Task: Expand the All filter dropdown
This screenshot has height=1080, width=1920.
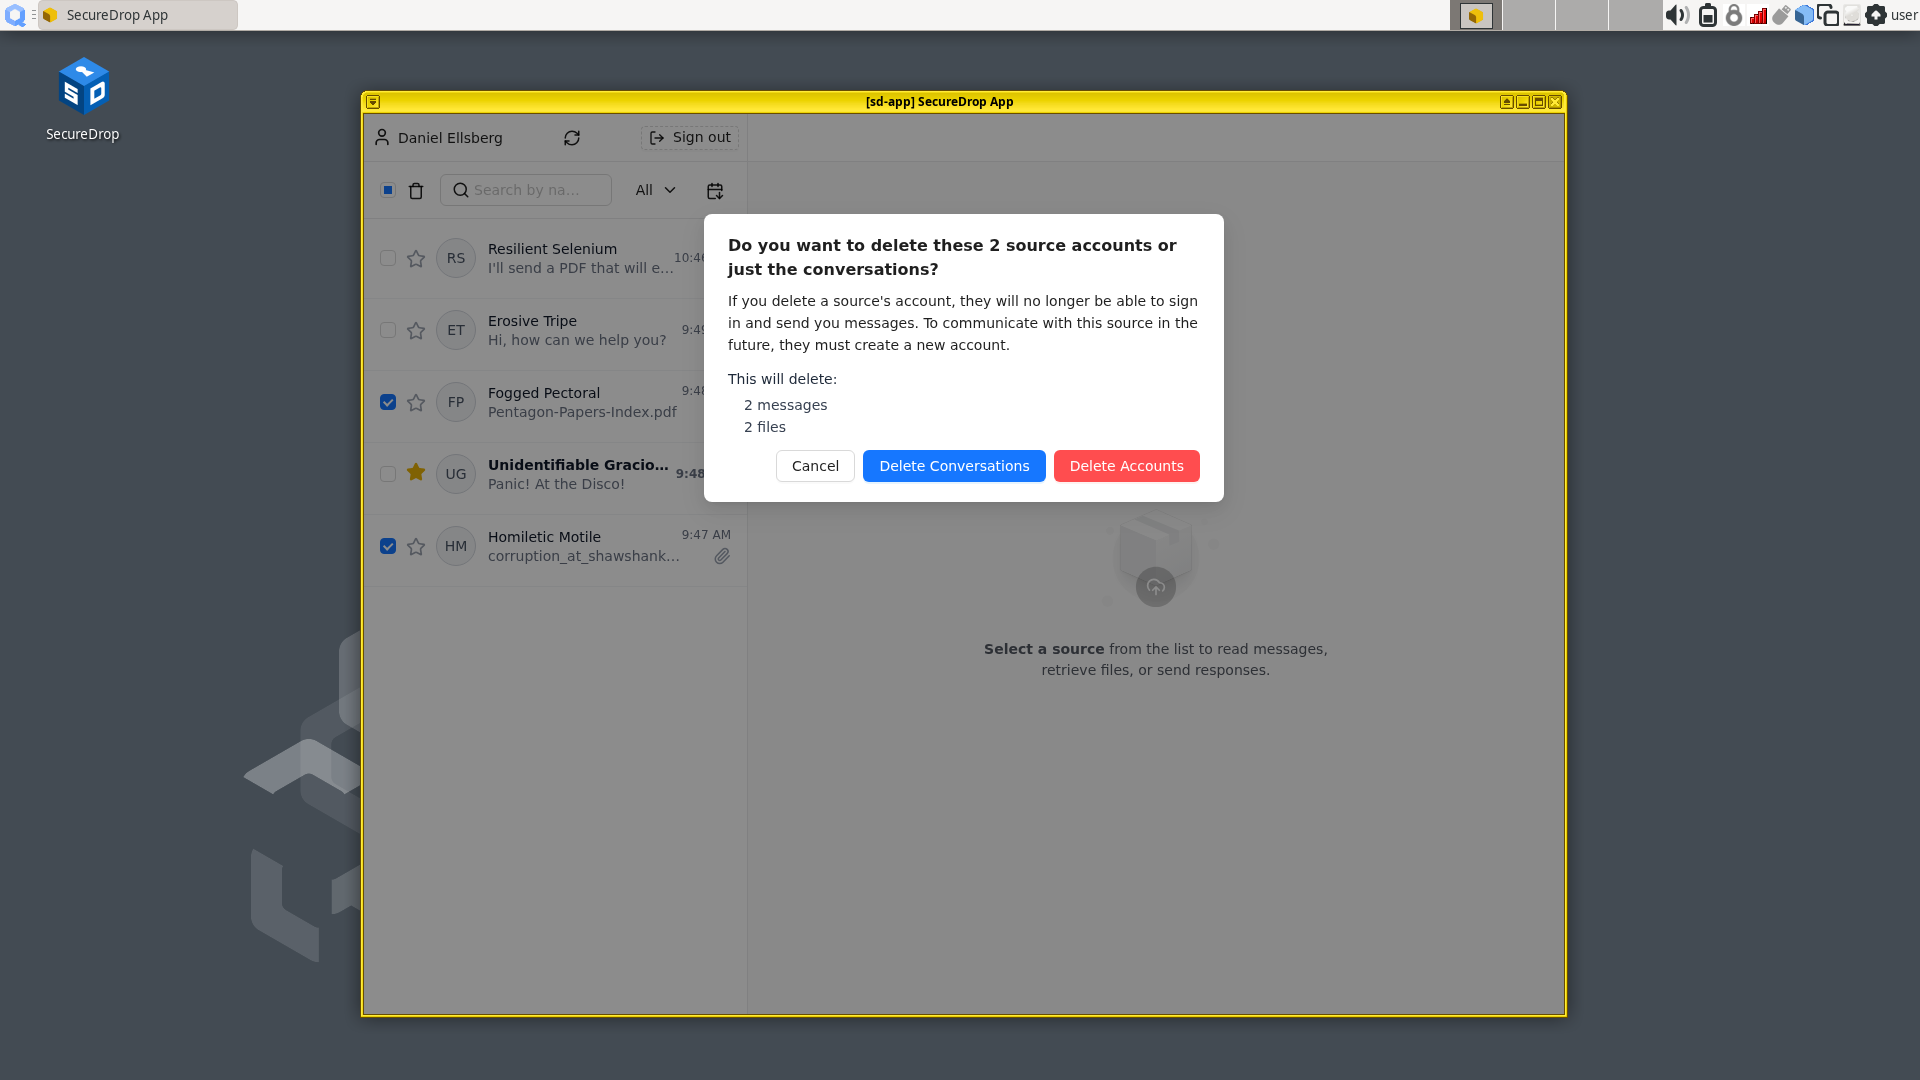Action: 656,190
